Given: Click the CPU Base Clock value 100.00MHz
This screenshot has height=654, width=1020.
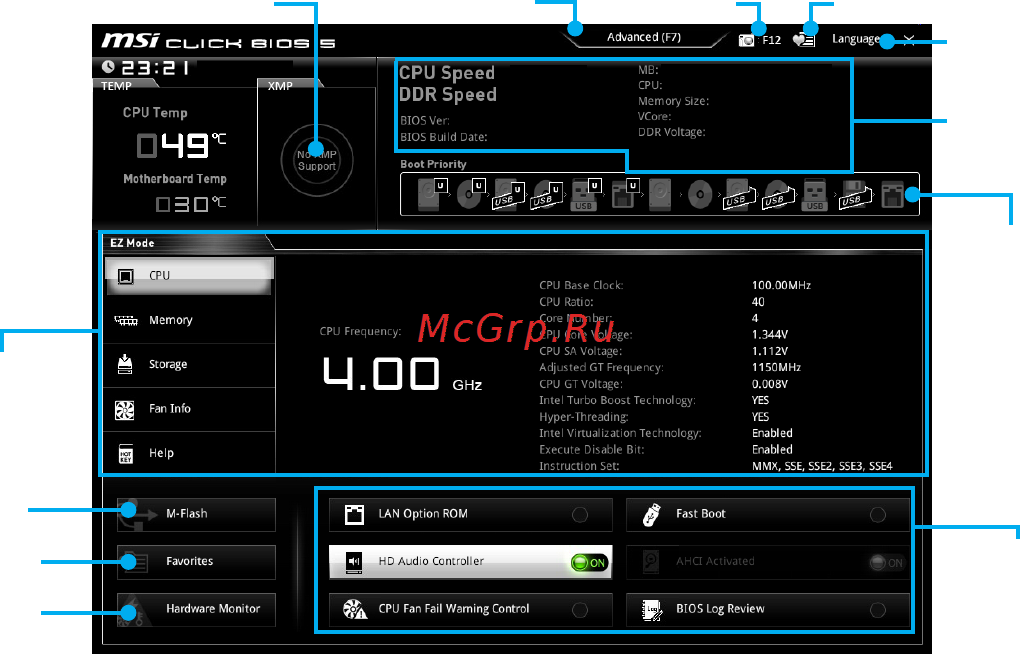Looking at the screenshot, I should pos(781,285).
